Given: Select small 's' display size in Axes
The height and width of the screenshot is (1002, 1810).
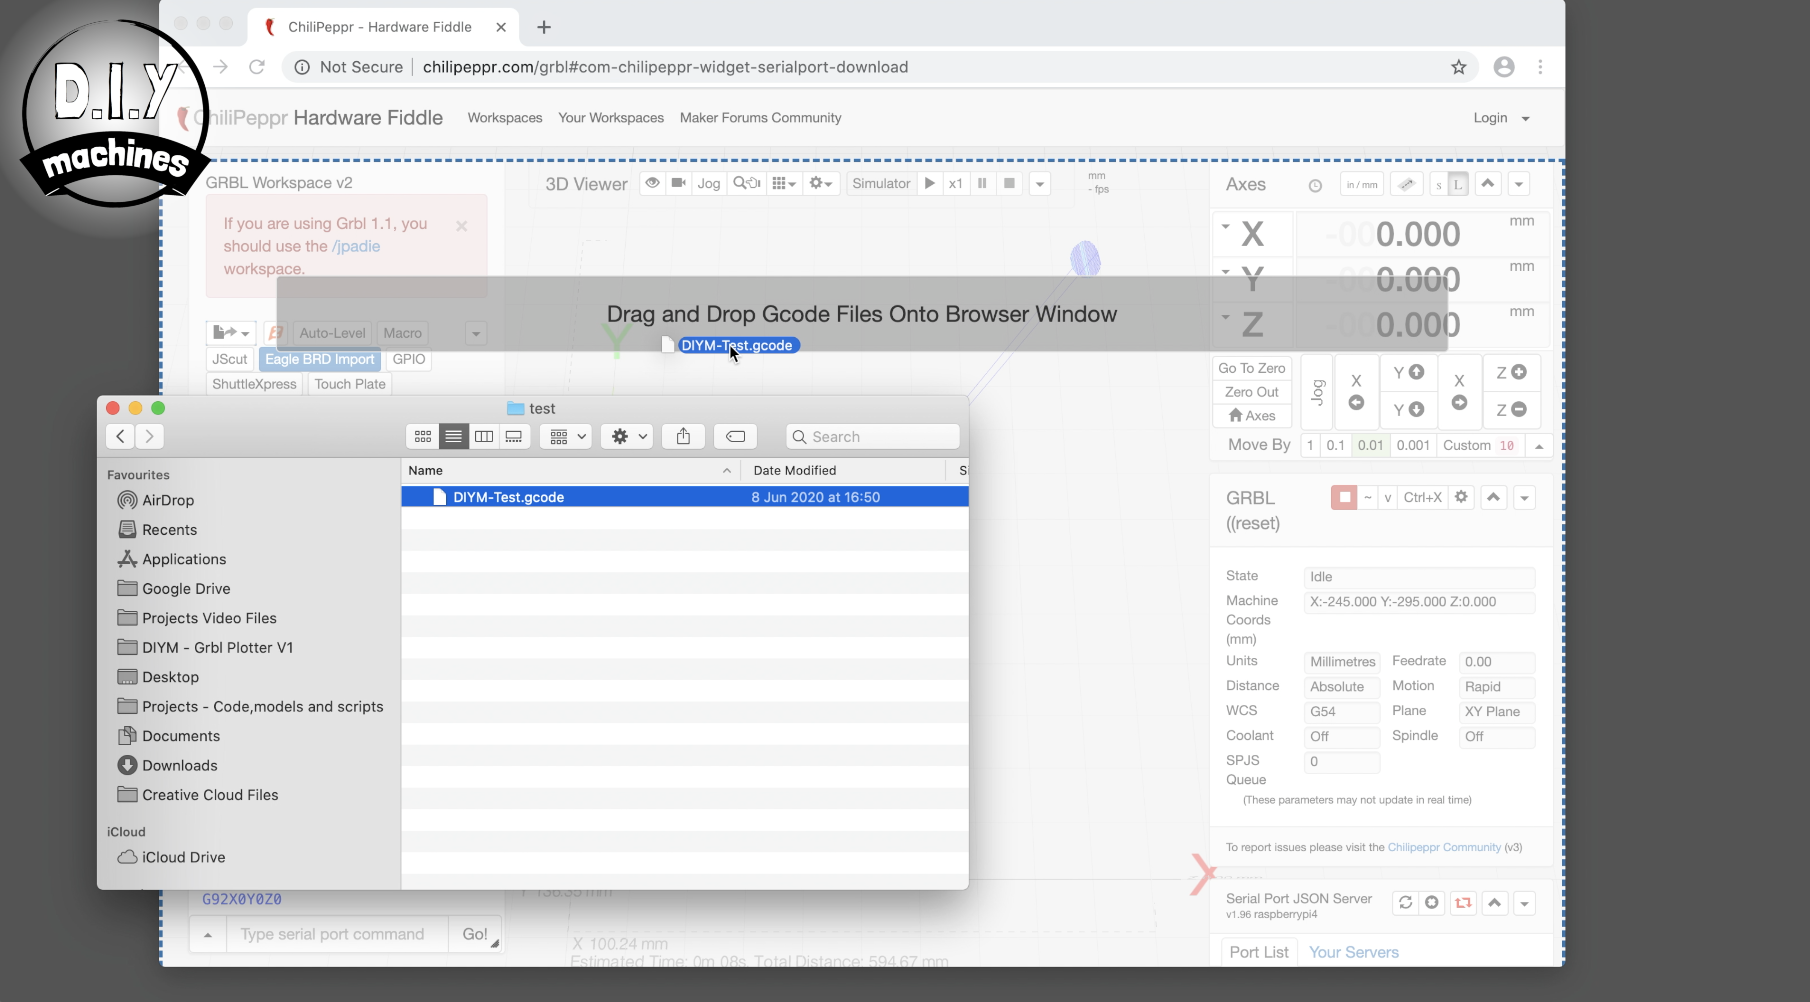Looking at the screenshot, I should (1439, 185).
